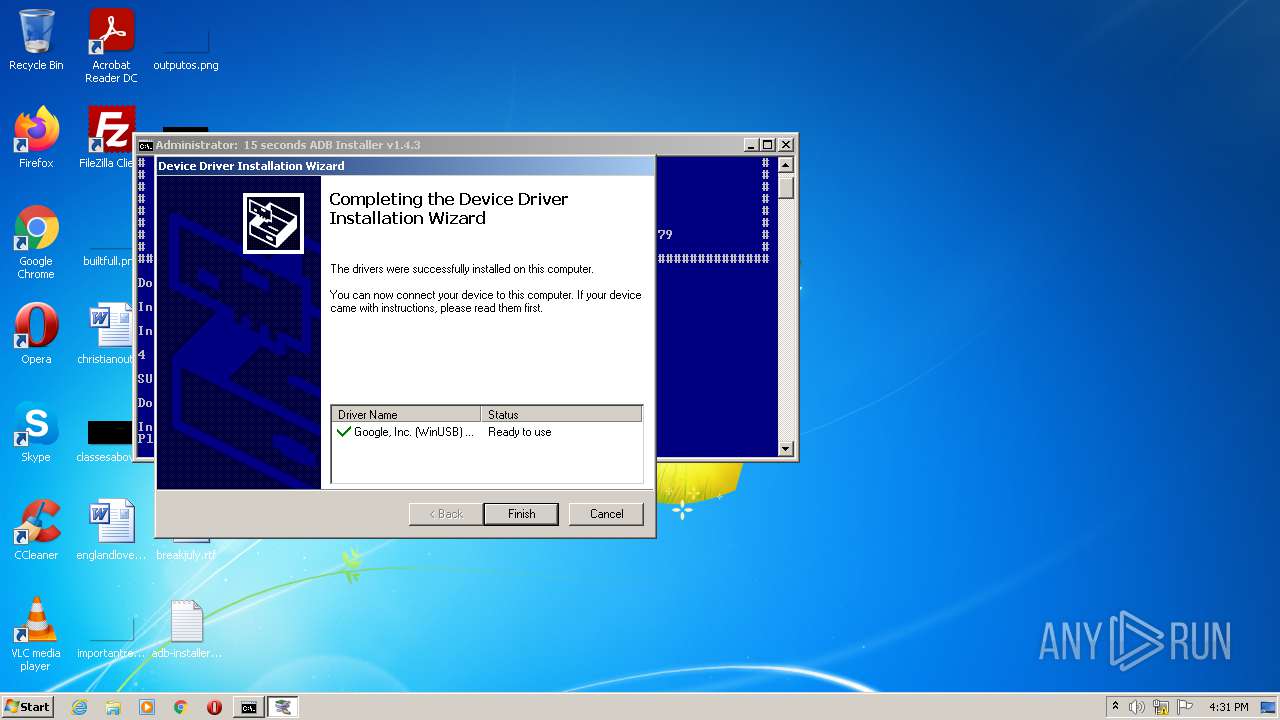Open the Start menu
The image size is (1280, 720).
(x=27, y=707)
